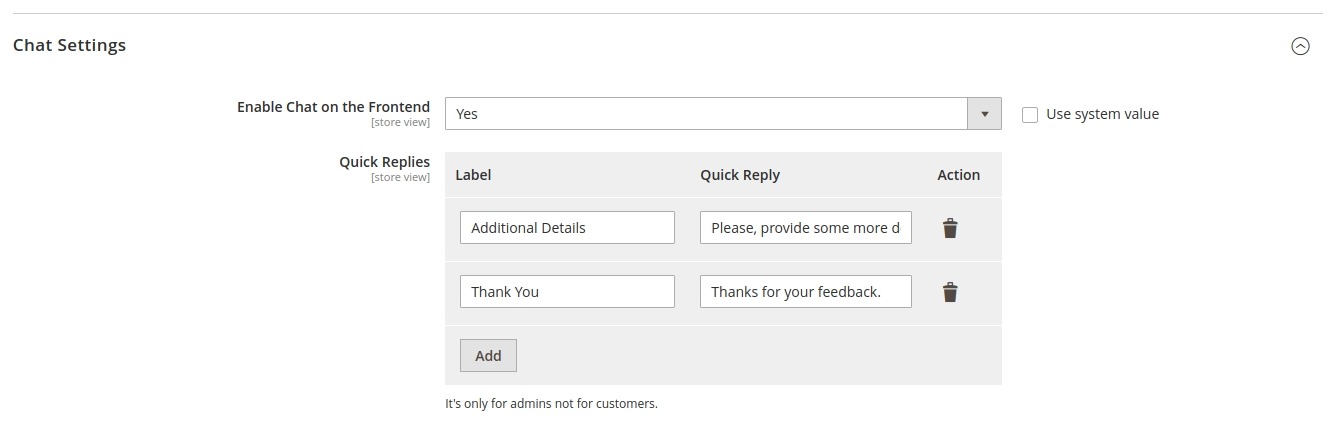
Task: Click the dropdown arrow beside Yes
Action: [x=984, y=114]
